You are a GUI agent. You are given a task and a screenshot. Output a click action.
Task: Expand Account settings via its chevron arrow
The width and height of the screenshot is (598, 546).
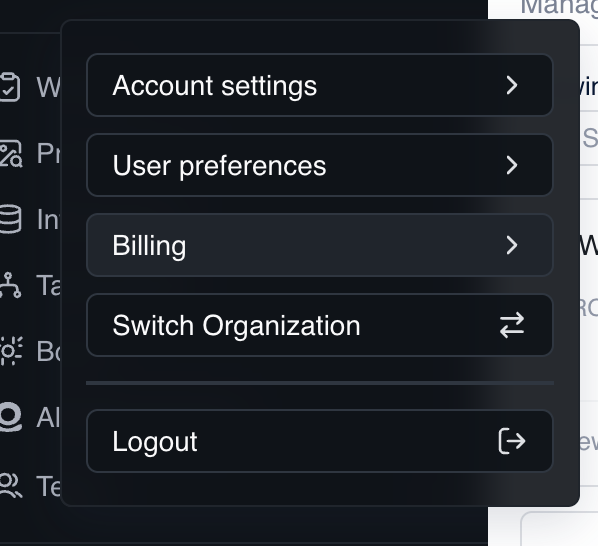[512, 85]
